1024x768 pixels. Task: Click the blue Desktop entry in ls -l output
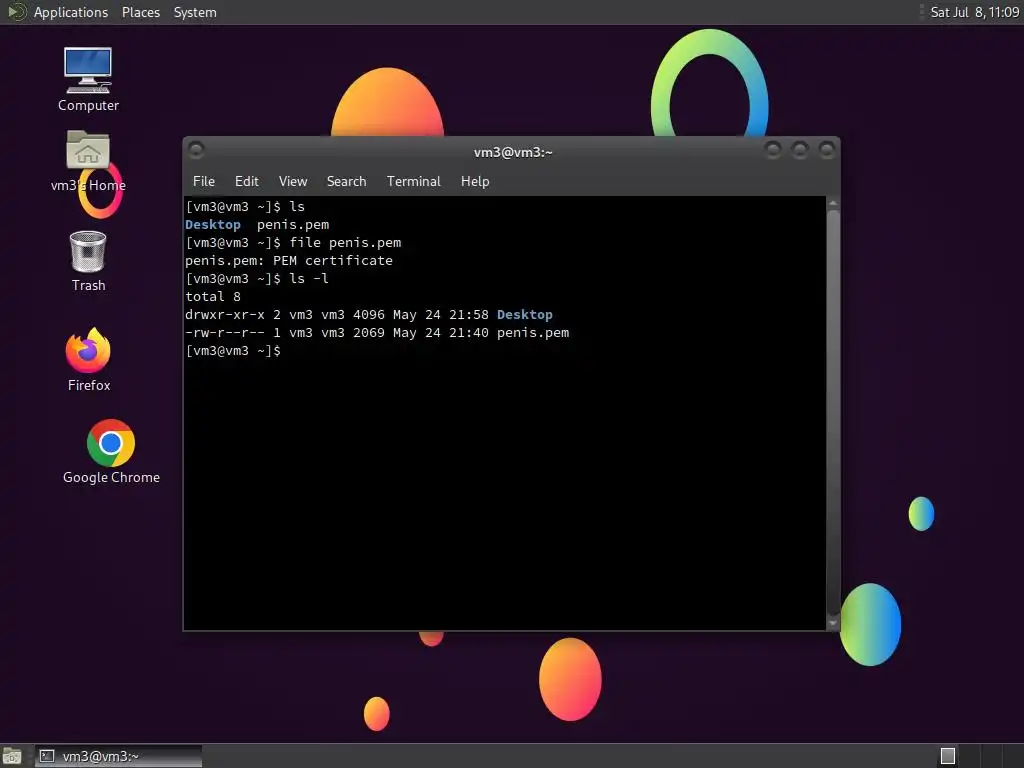pos(524,315)
